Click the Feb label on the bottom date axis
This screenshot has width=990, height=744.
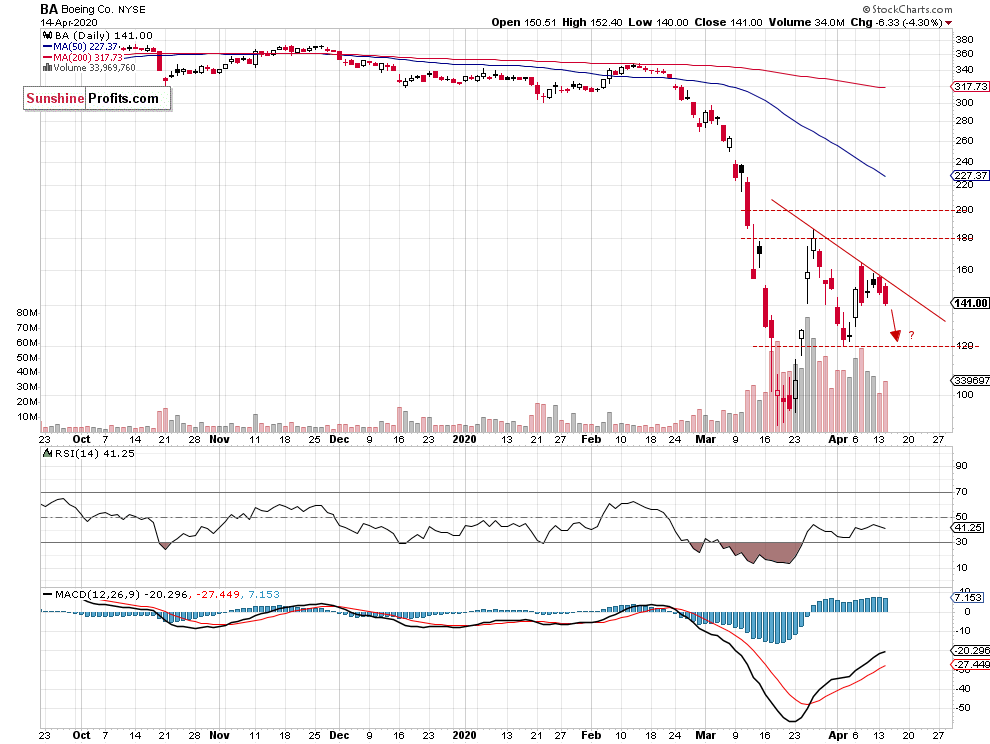coord(591,735)
